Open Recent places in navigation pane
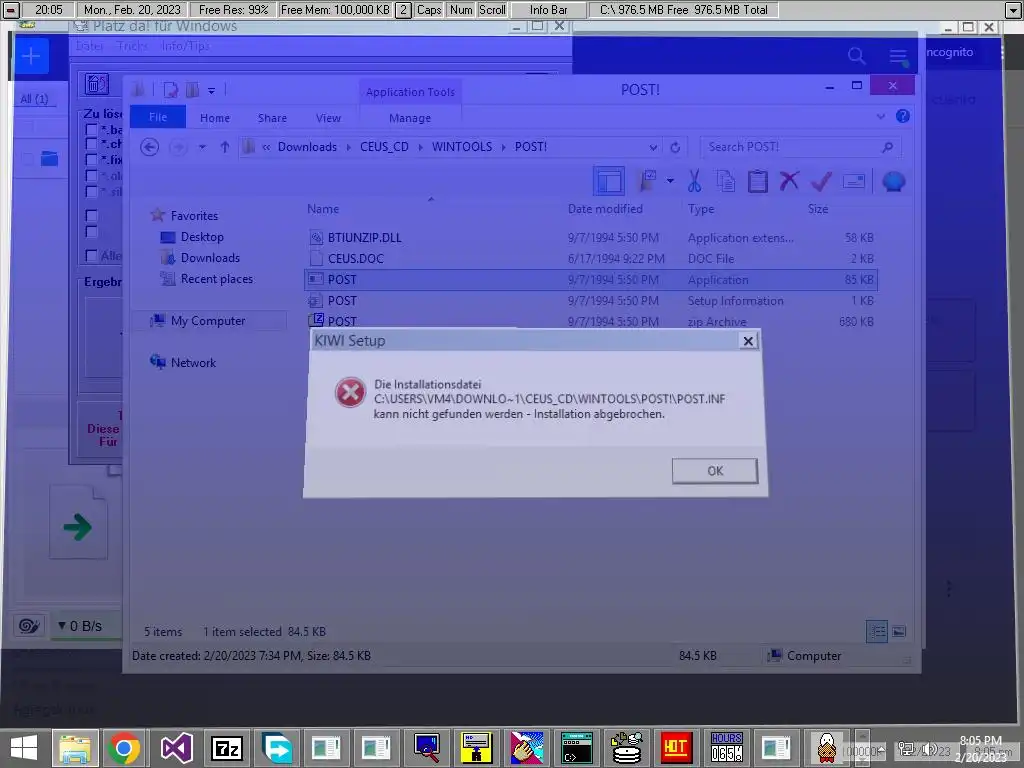 coord(216,279)
